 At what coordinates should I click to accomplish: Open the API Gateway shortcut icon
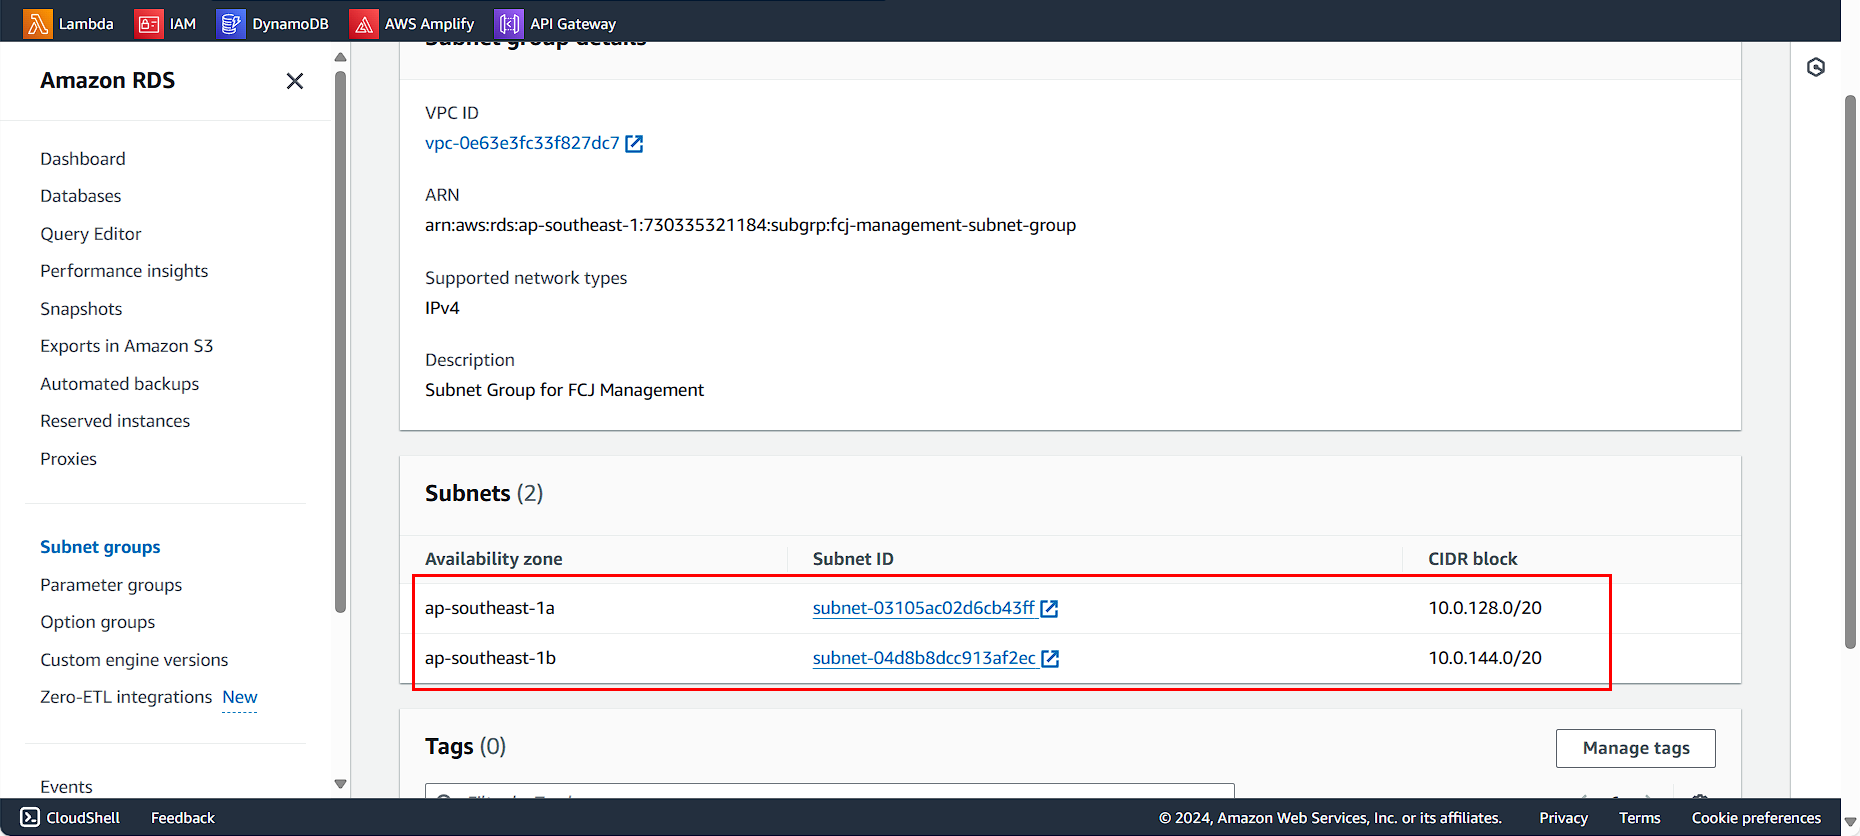tap(509, 23)
